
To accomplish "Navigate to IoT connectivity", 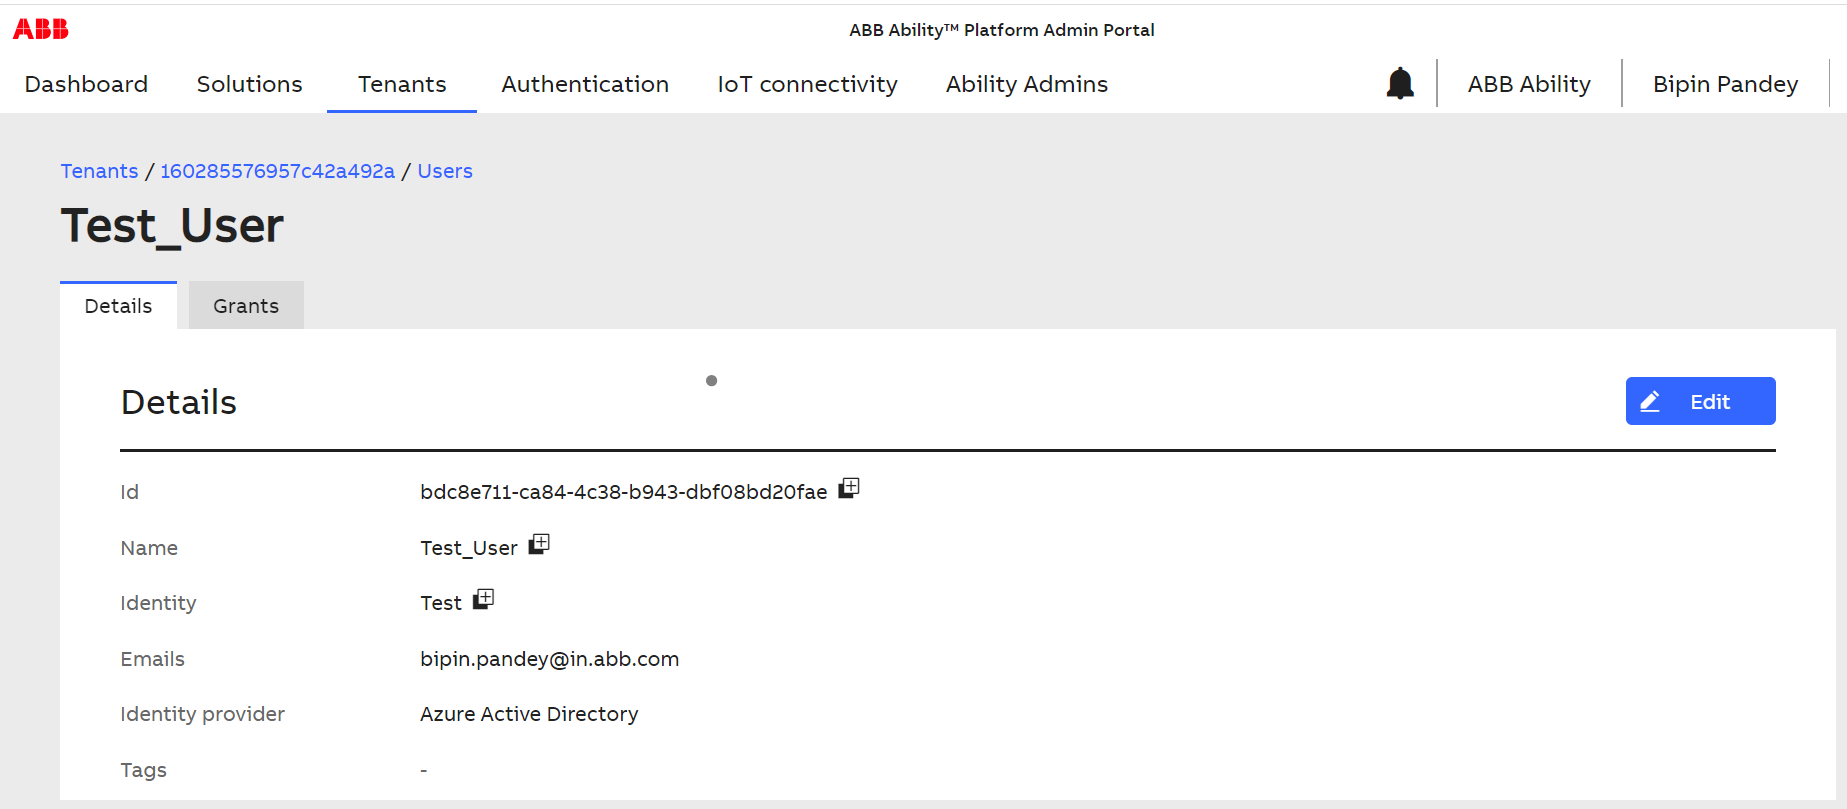I will click(x=807, y=84).
